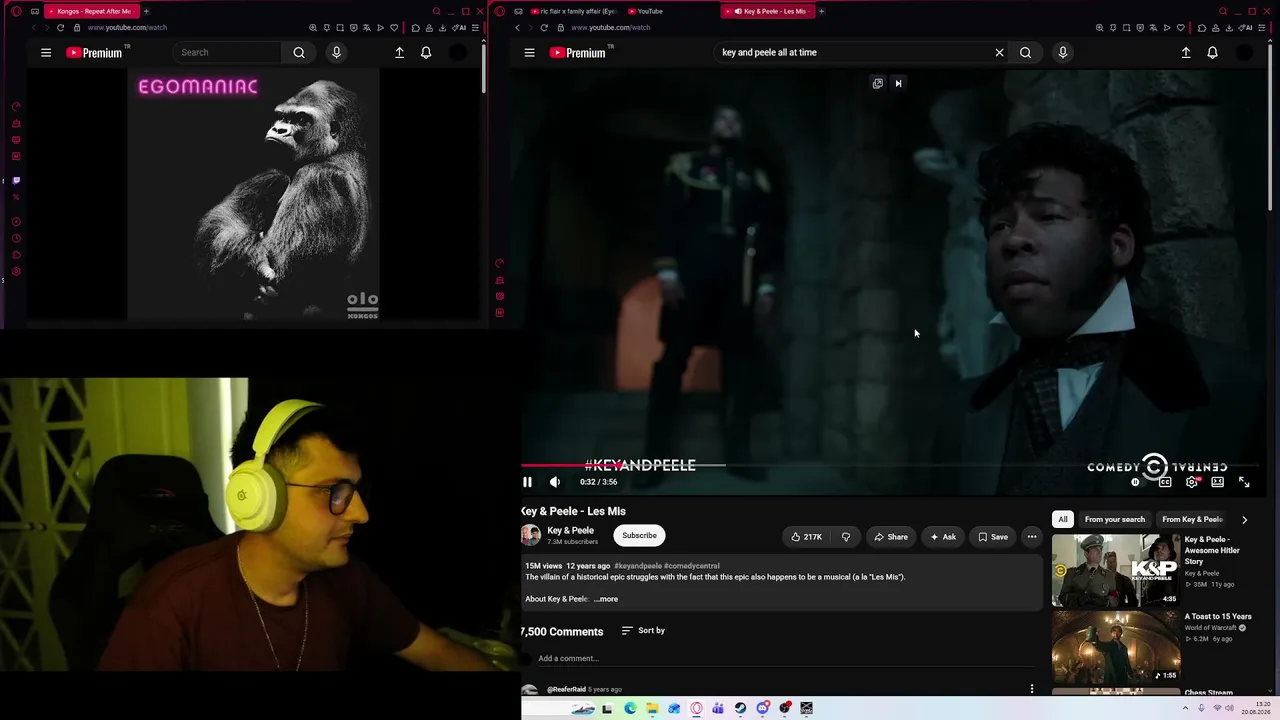
Task: Open options menu for ReaferRaid comment
Action: coord(1032,689)
